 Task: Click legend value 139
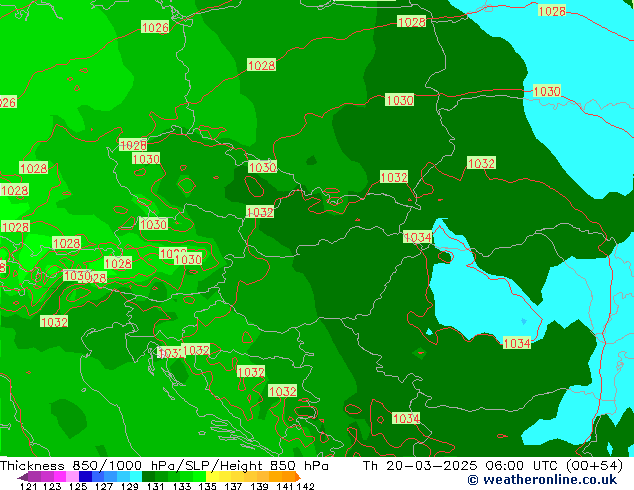coord(259,486)
